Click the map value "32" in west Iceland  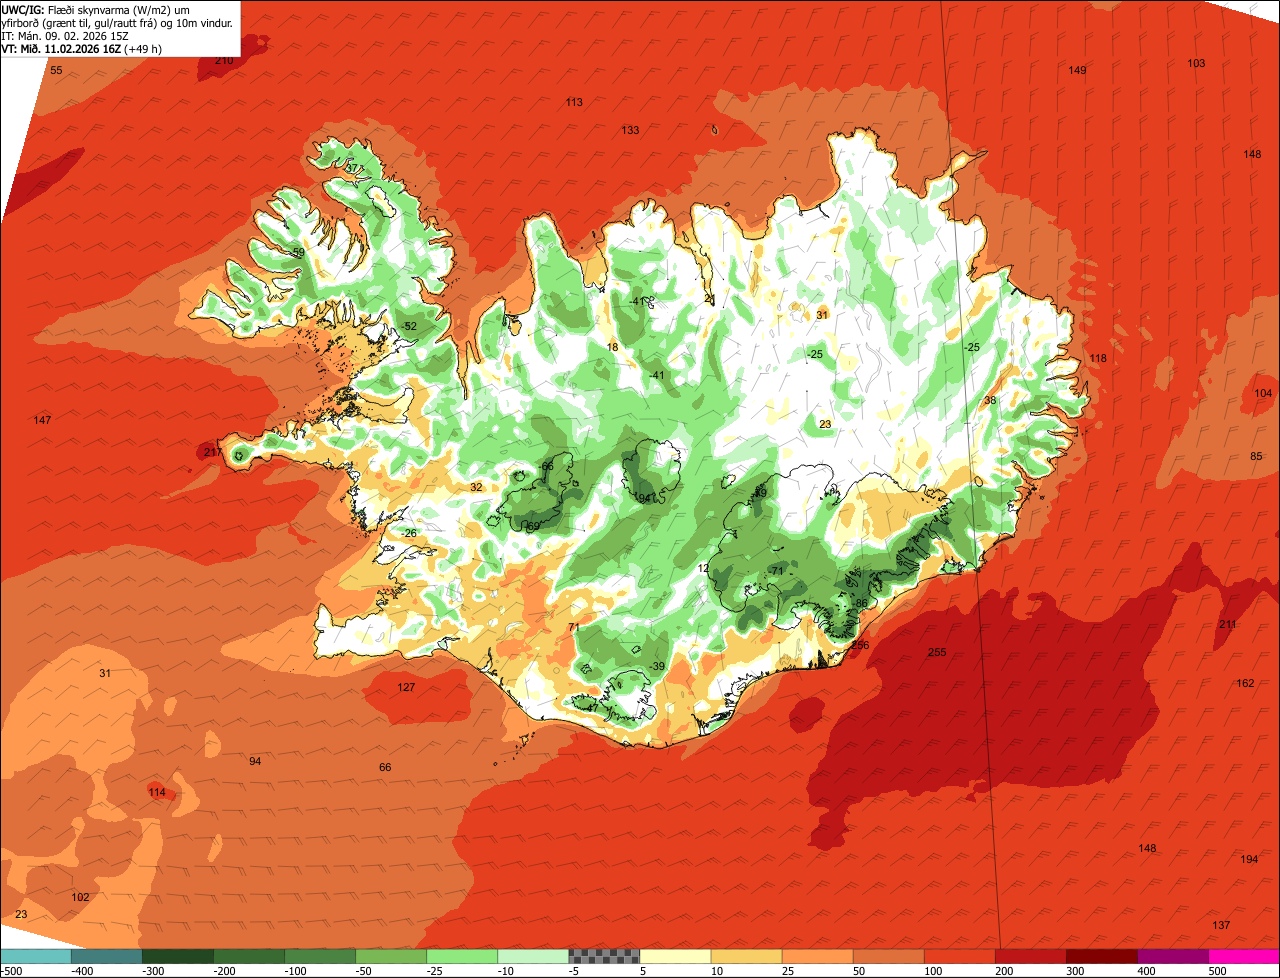(x=476, y=487)
